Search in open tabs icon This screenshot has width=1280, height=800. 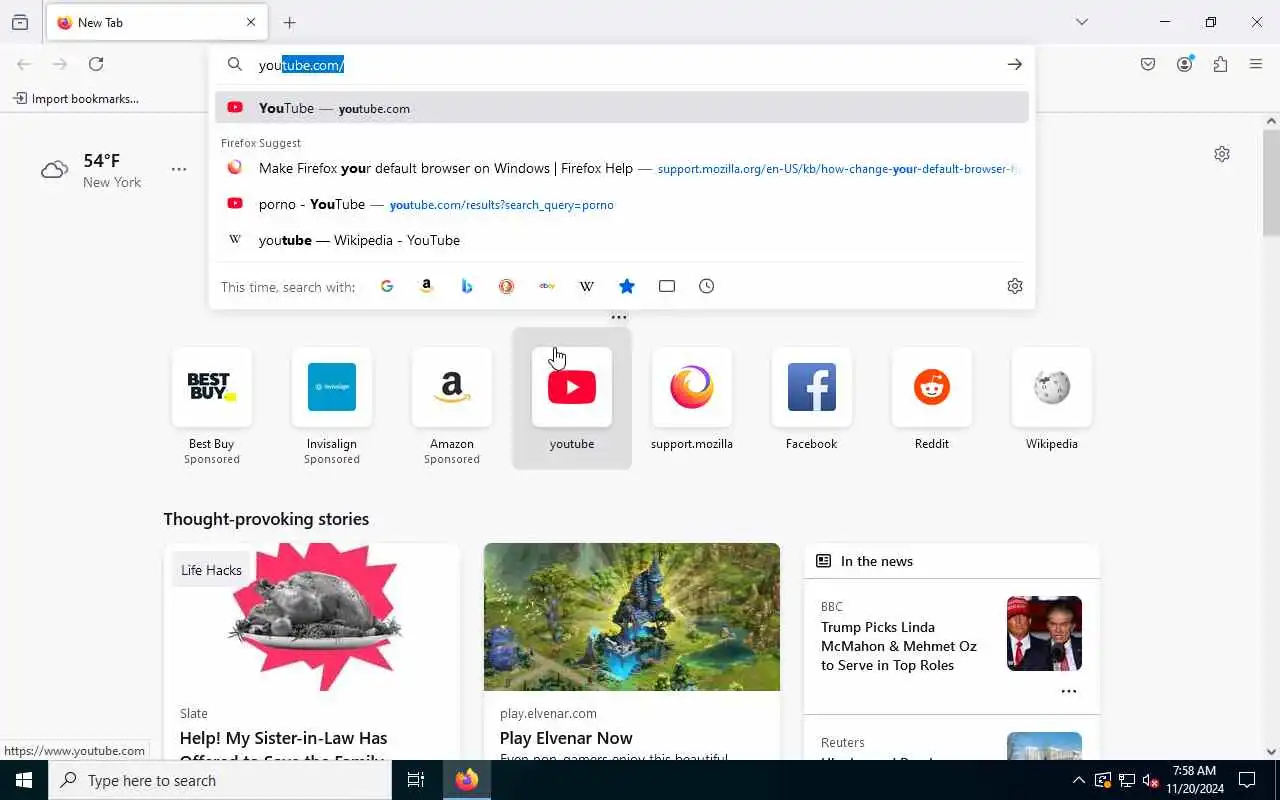coord(667,286)
